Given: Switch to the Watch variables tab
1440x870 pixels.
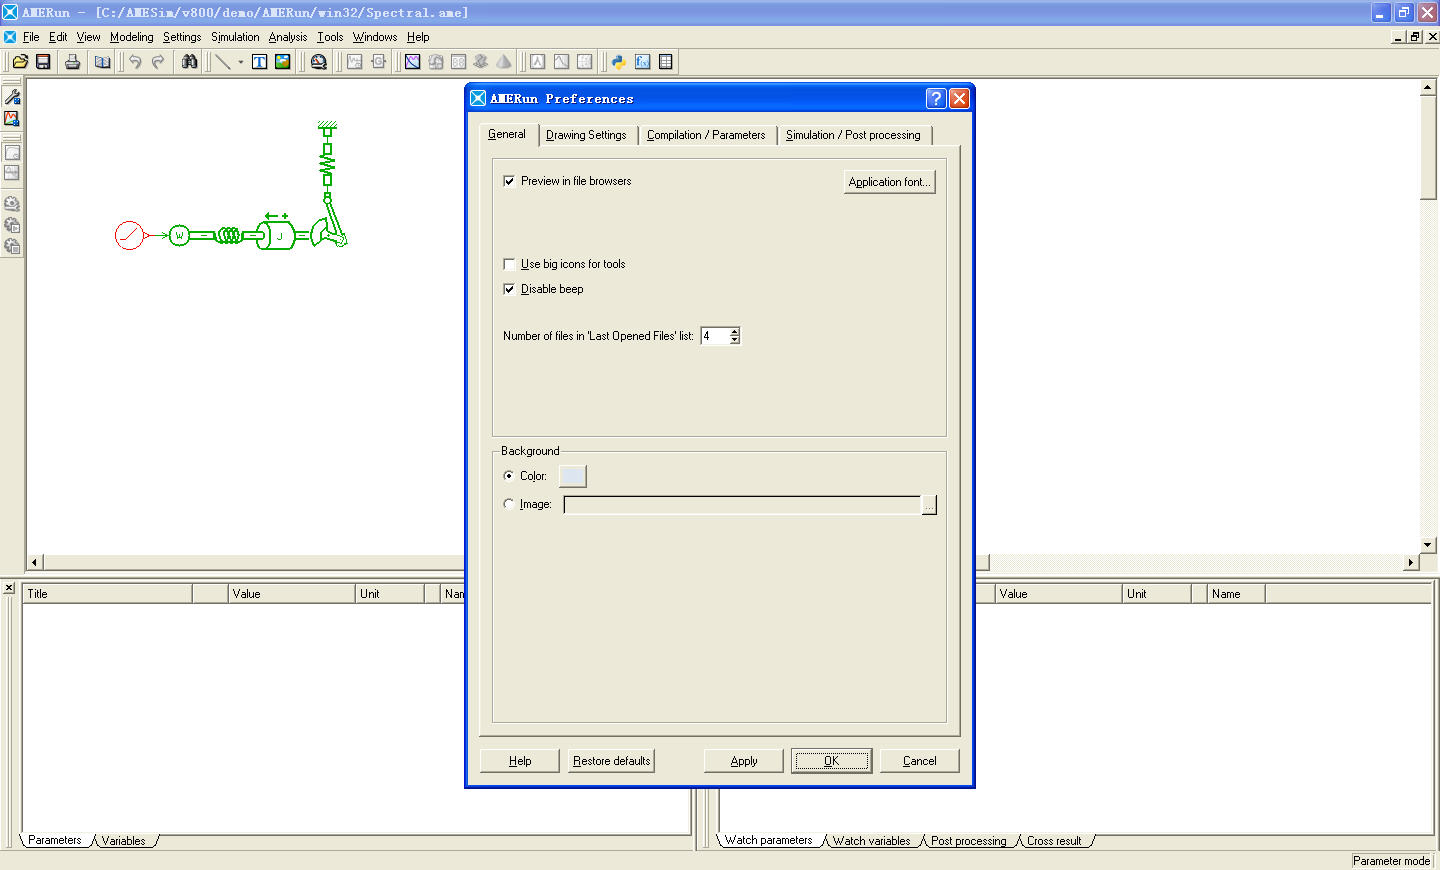Looking at the screenshot, I should click(872, 841).
